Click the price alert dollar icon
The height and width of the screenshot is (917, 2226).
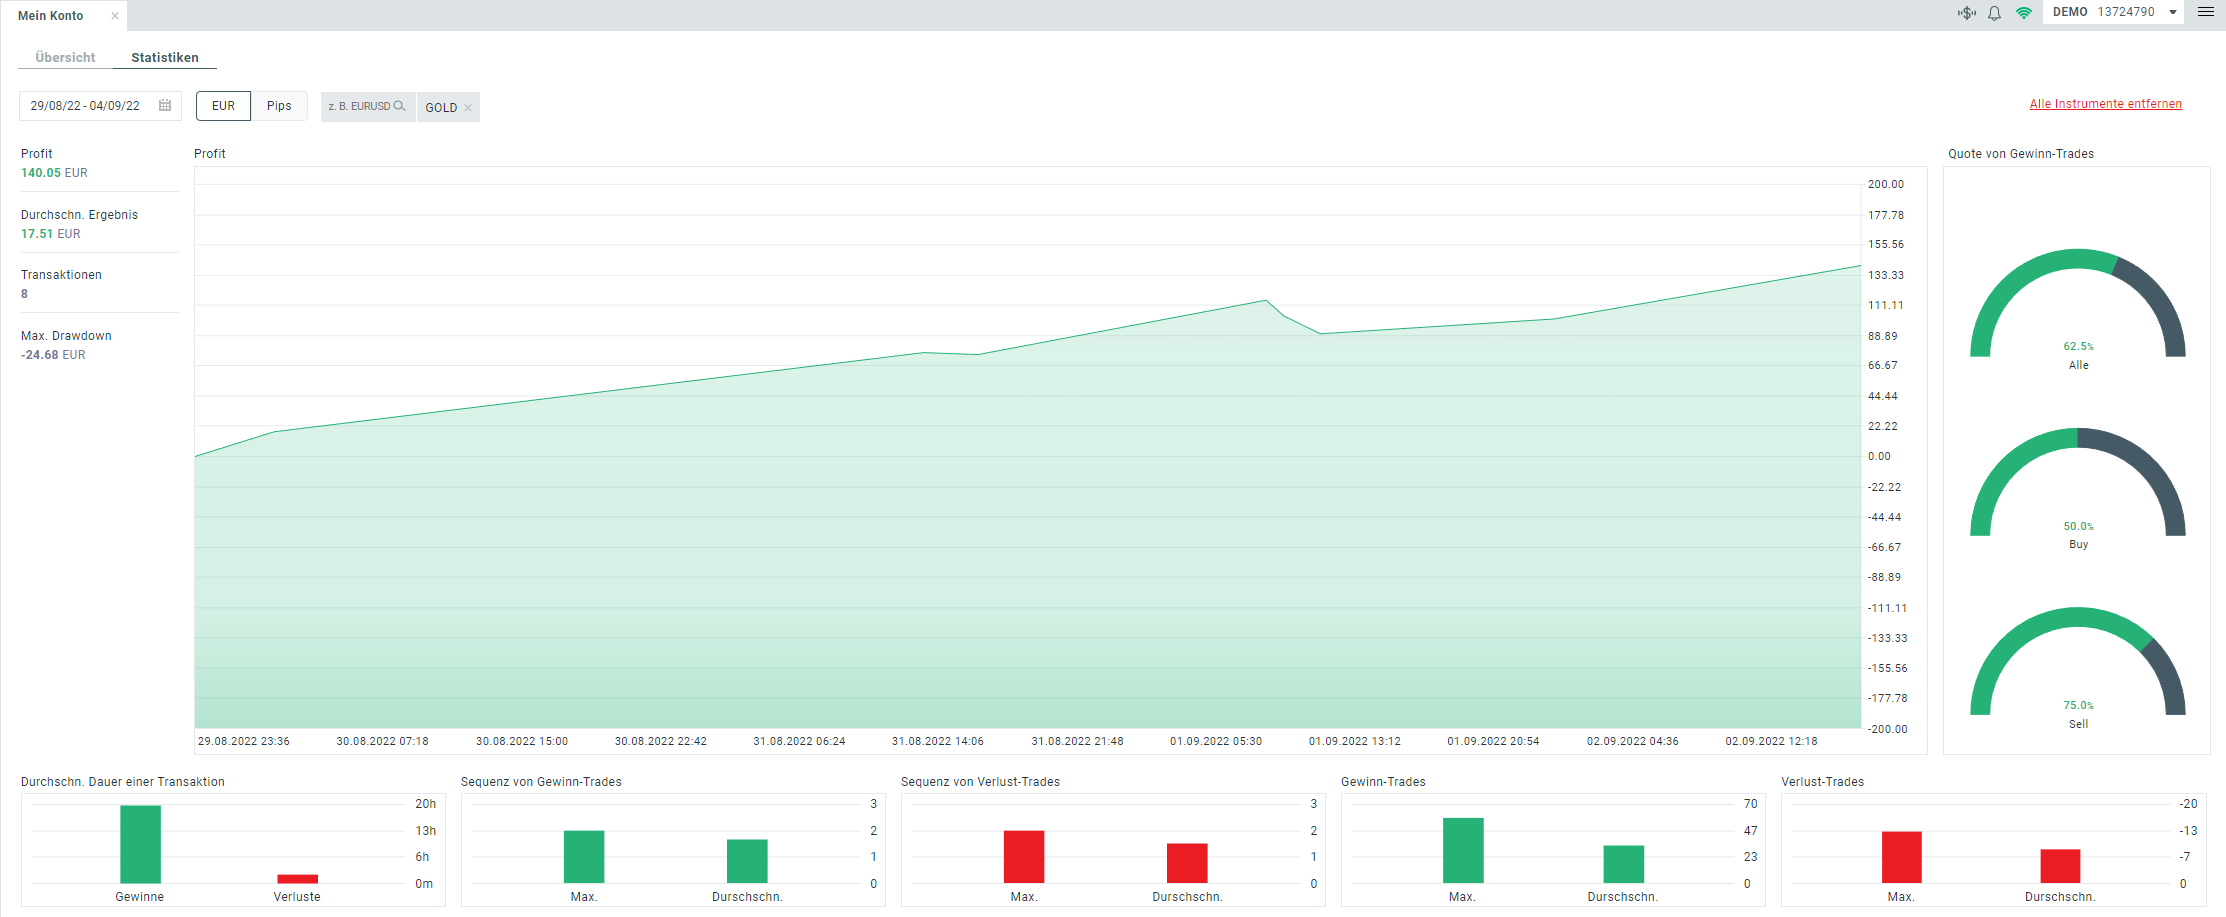pyautogui.click(x=1966, y=13)
